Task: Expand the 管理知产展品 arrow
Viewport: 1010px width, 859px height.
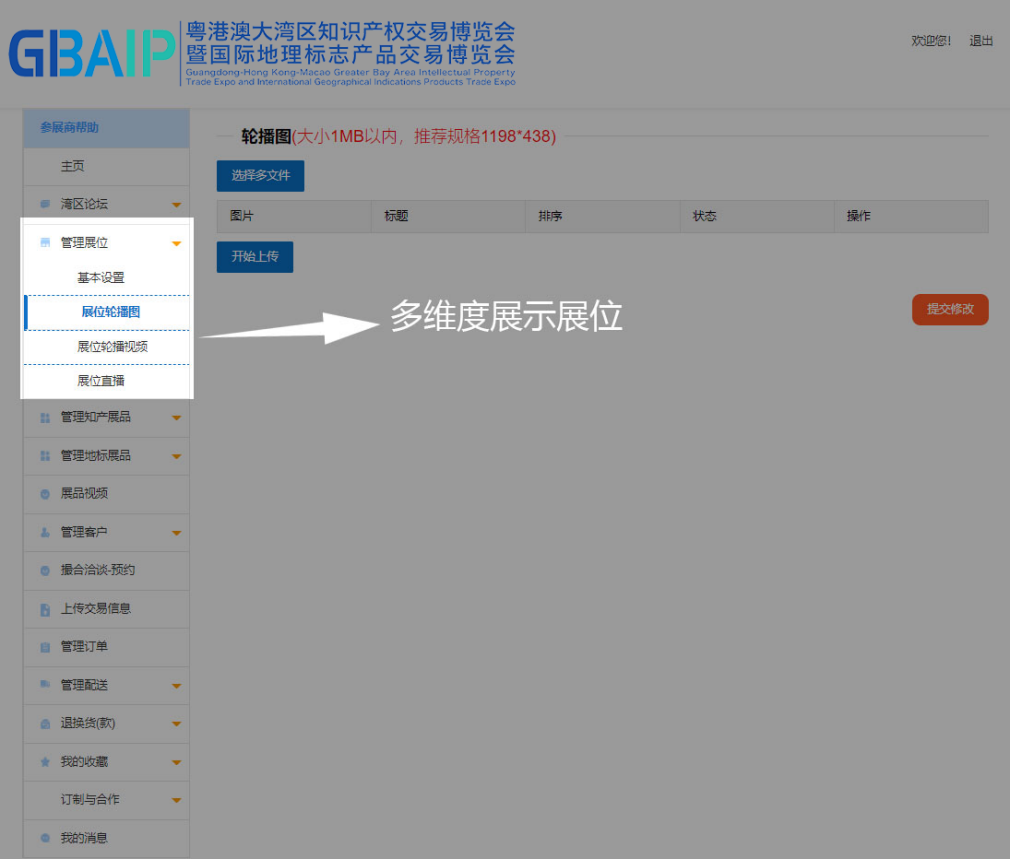Action: point(176,418)
